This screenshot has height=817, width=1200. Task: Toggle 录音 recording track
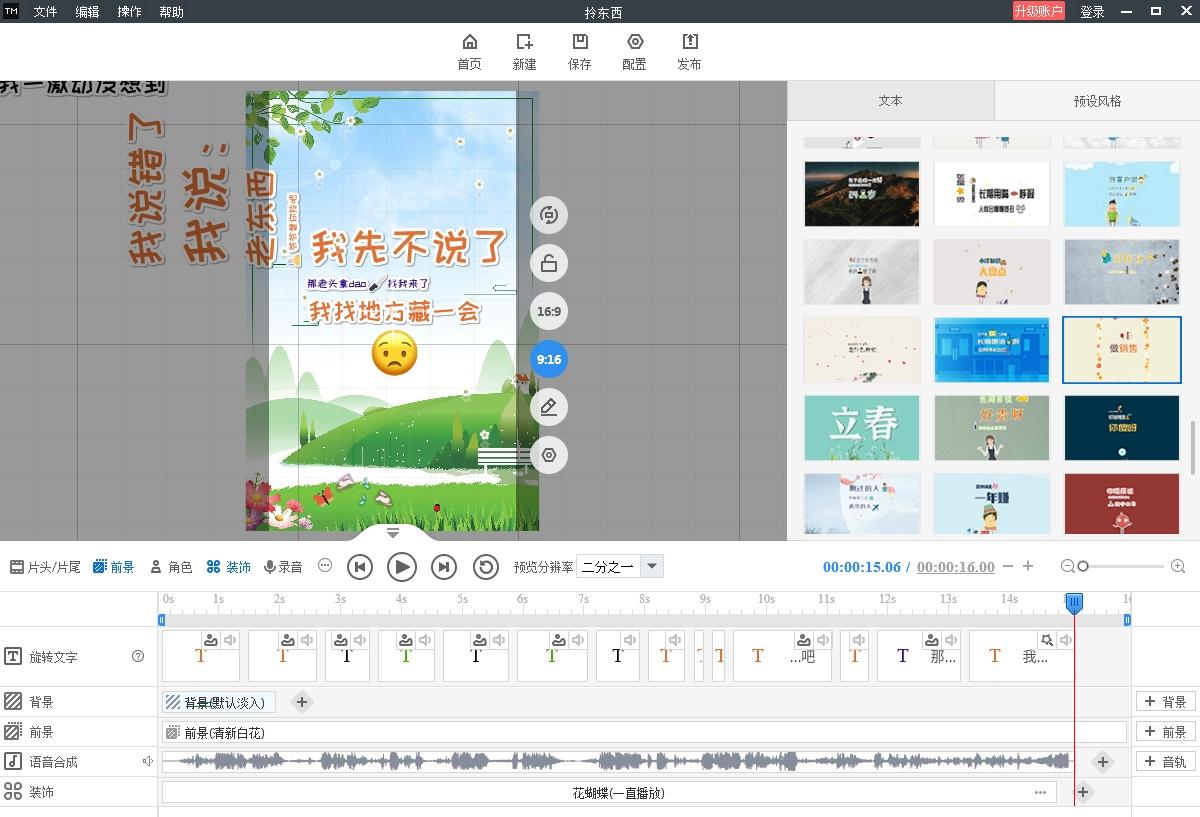coord(283,567)
